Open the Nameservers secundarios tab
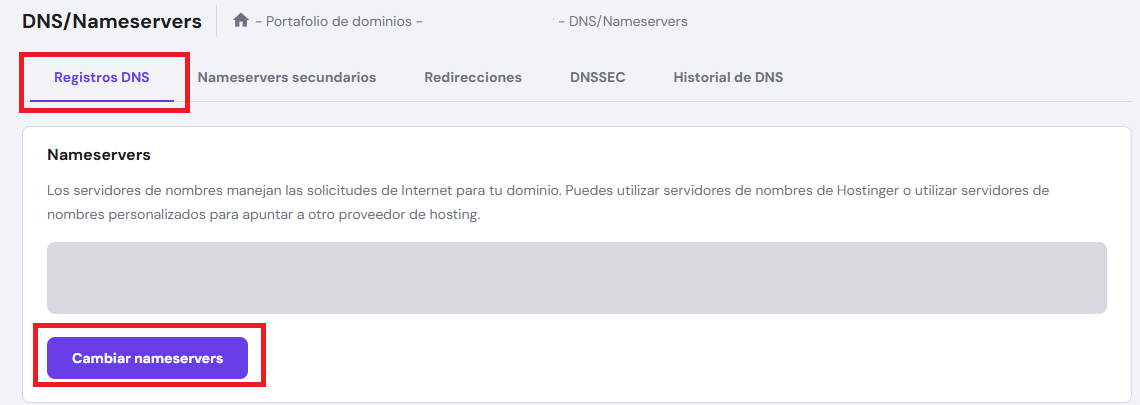The height and width of the screenshot is (405, 1140). click(287, 77)
